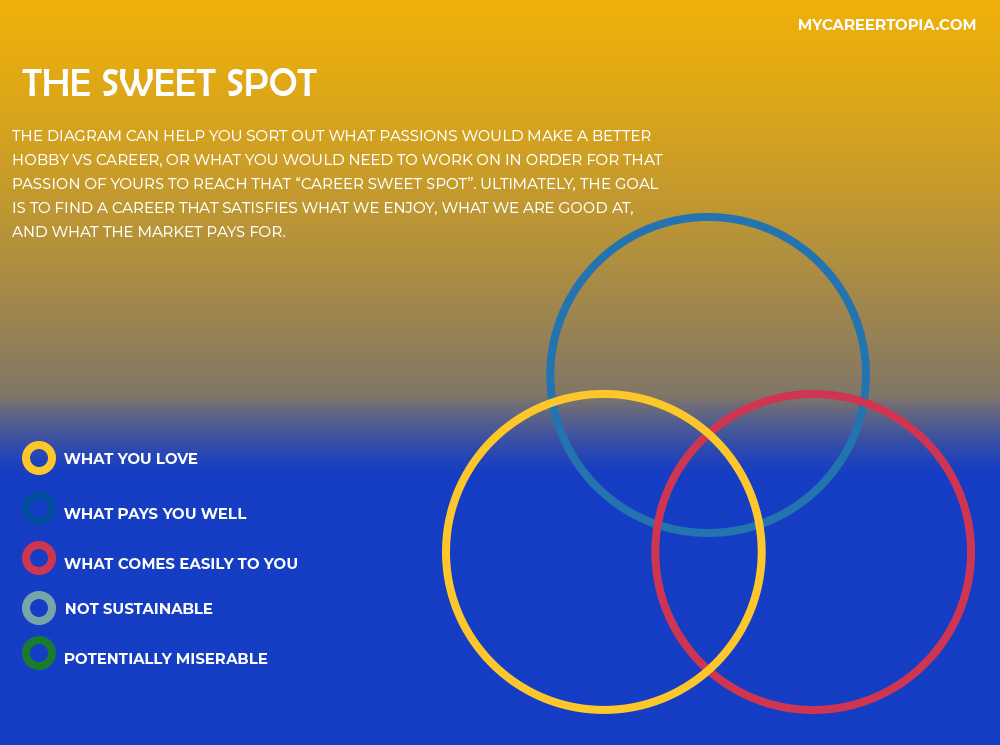Screen dimensions: 1000x745
Task: Click the What You Love legend label
Action: [x=131, y=459]
